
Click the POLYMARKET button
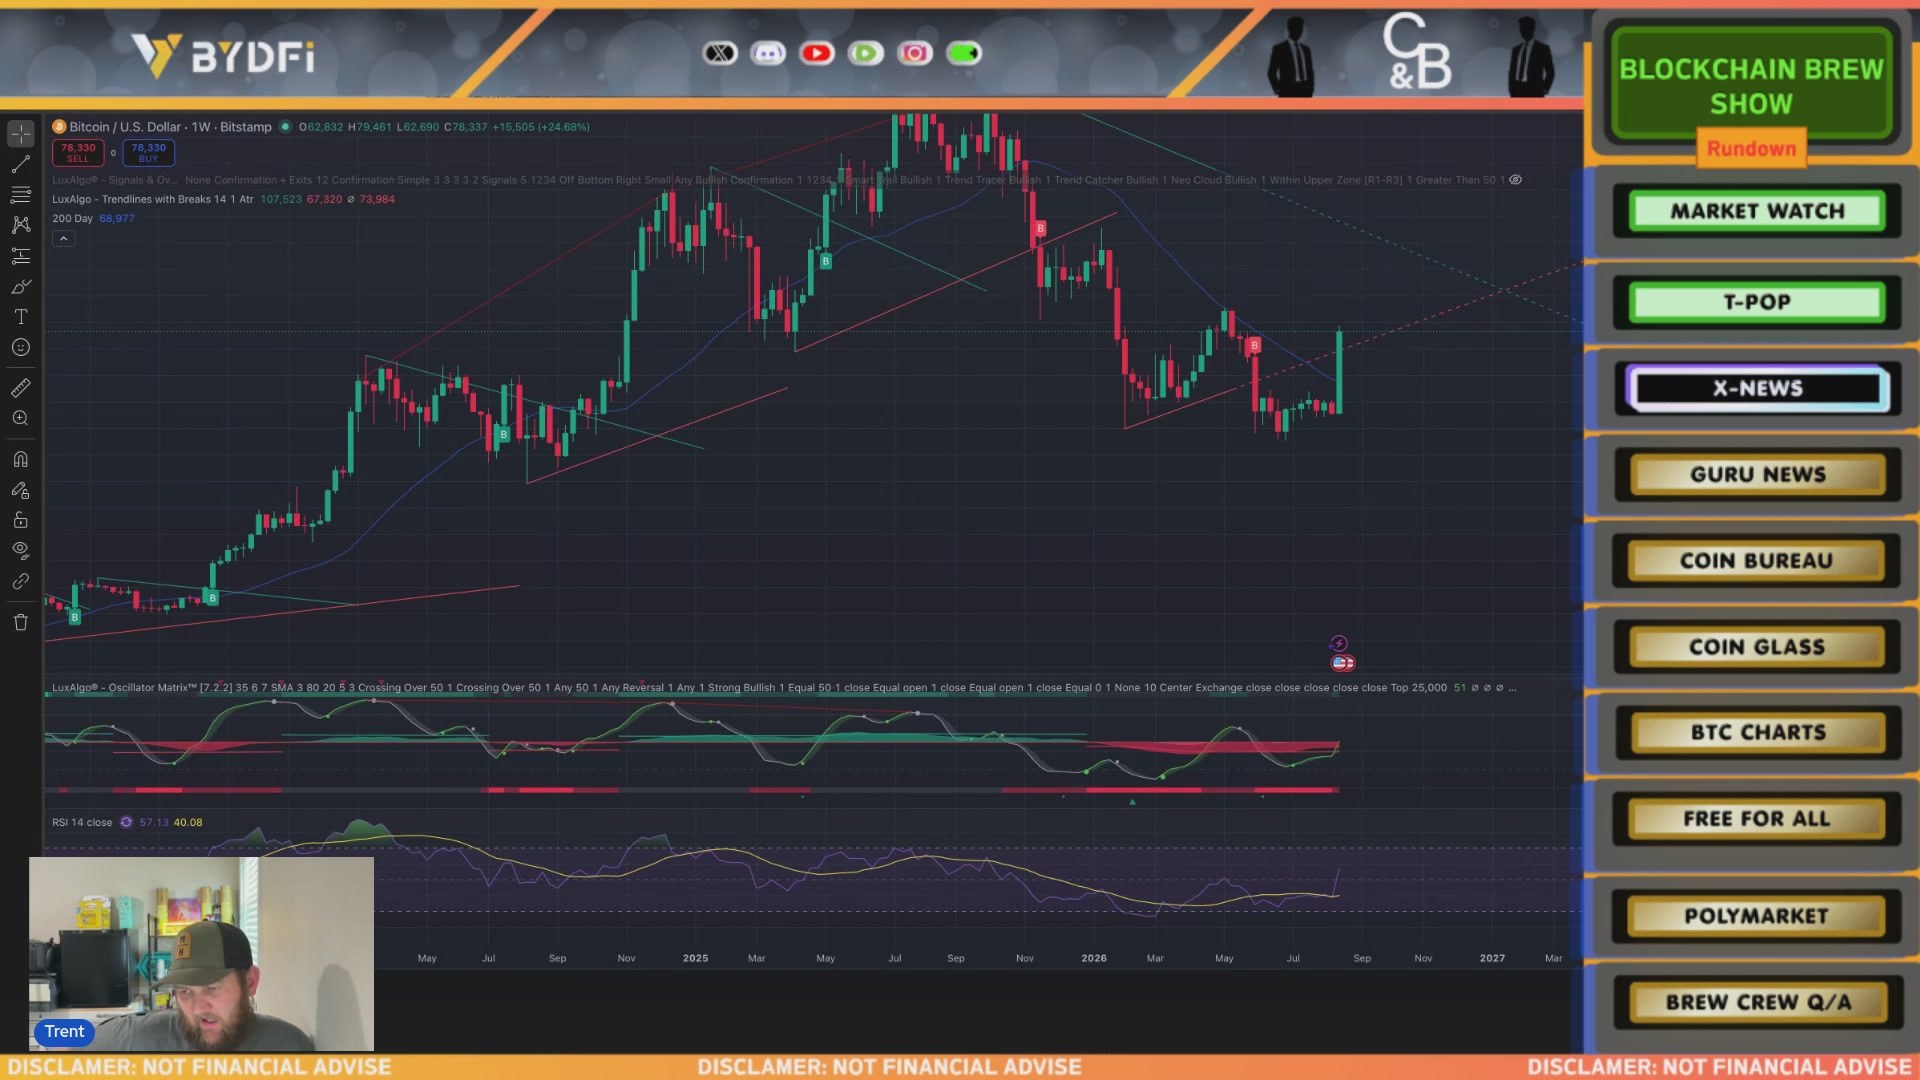point(1757,916)
